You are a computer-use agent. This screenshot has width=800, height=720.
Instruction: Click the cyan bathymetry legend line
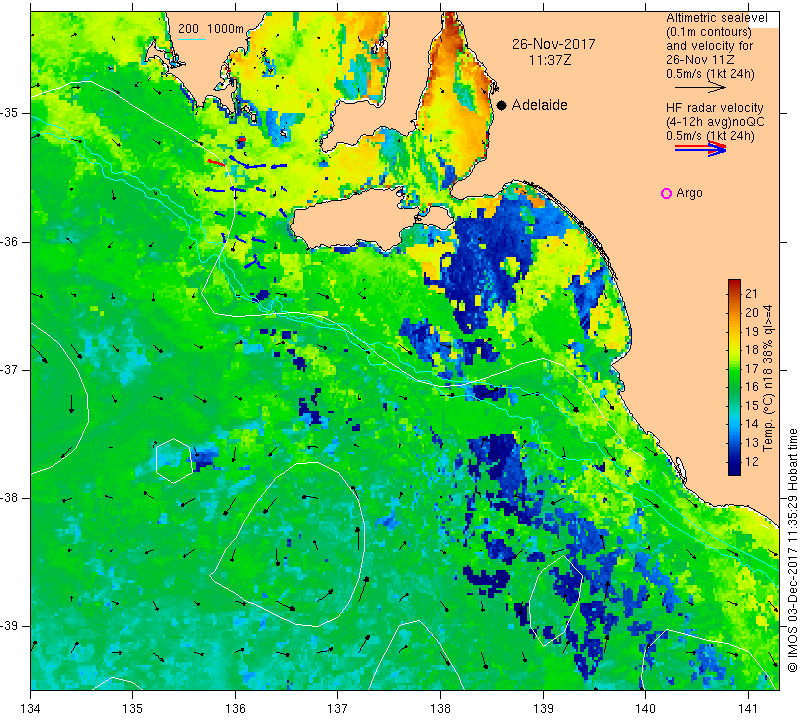[192, 39]
